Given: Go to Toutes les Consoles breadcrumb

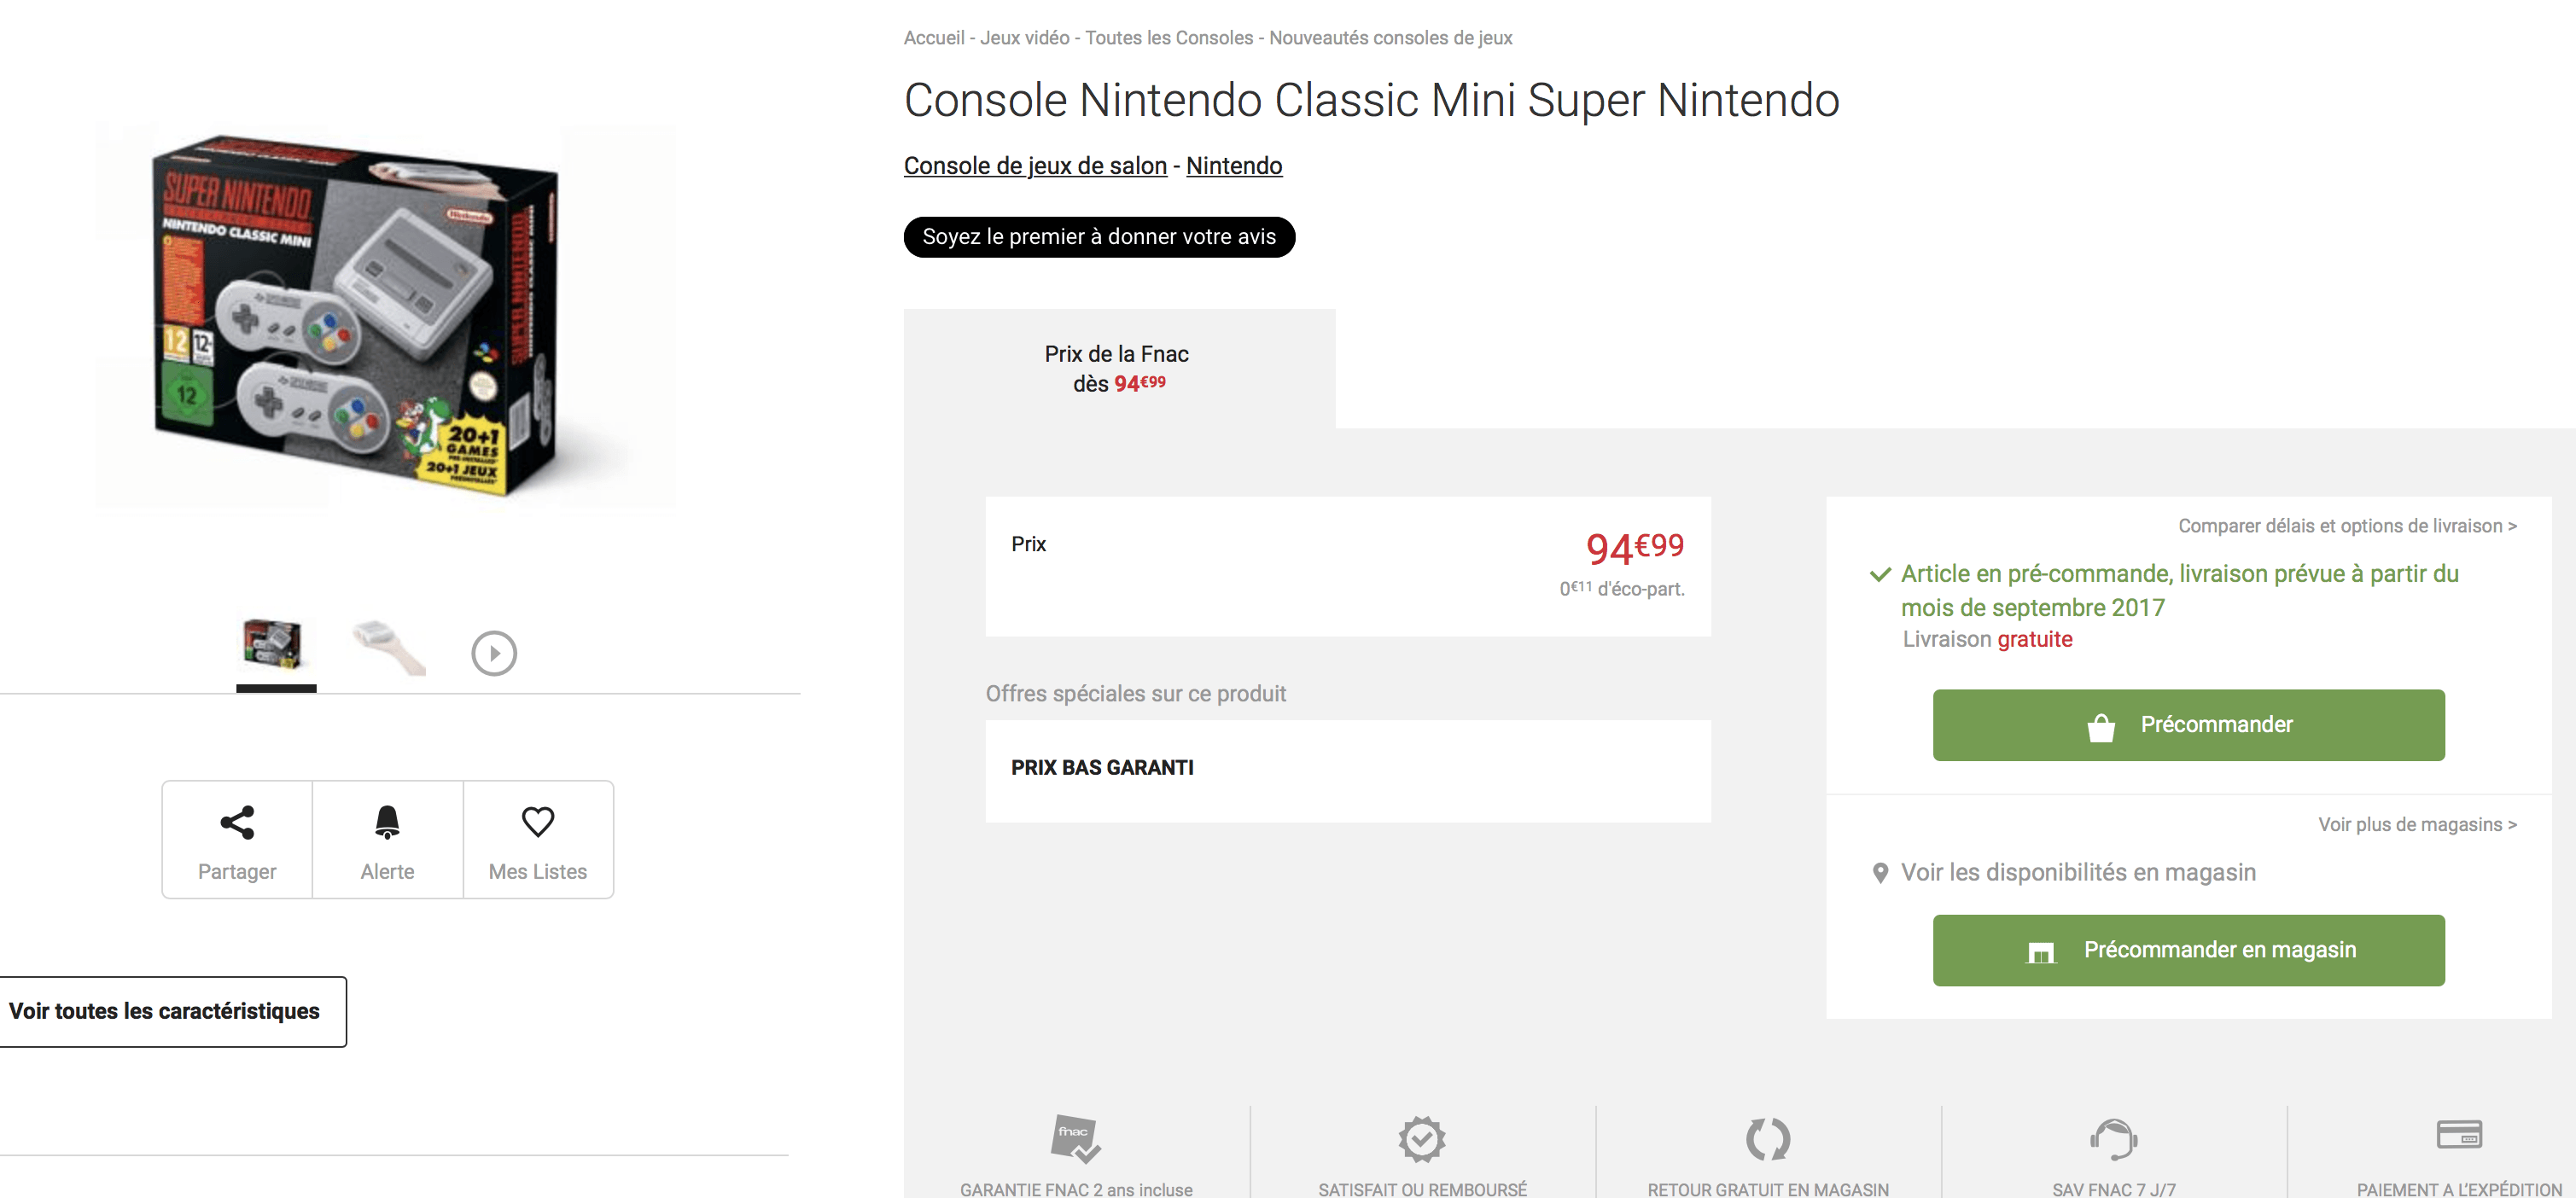Looking at the screenshot, I should pos(1168,38).
